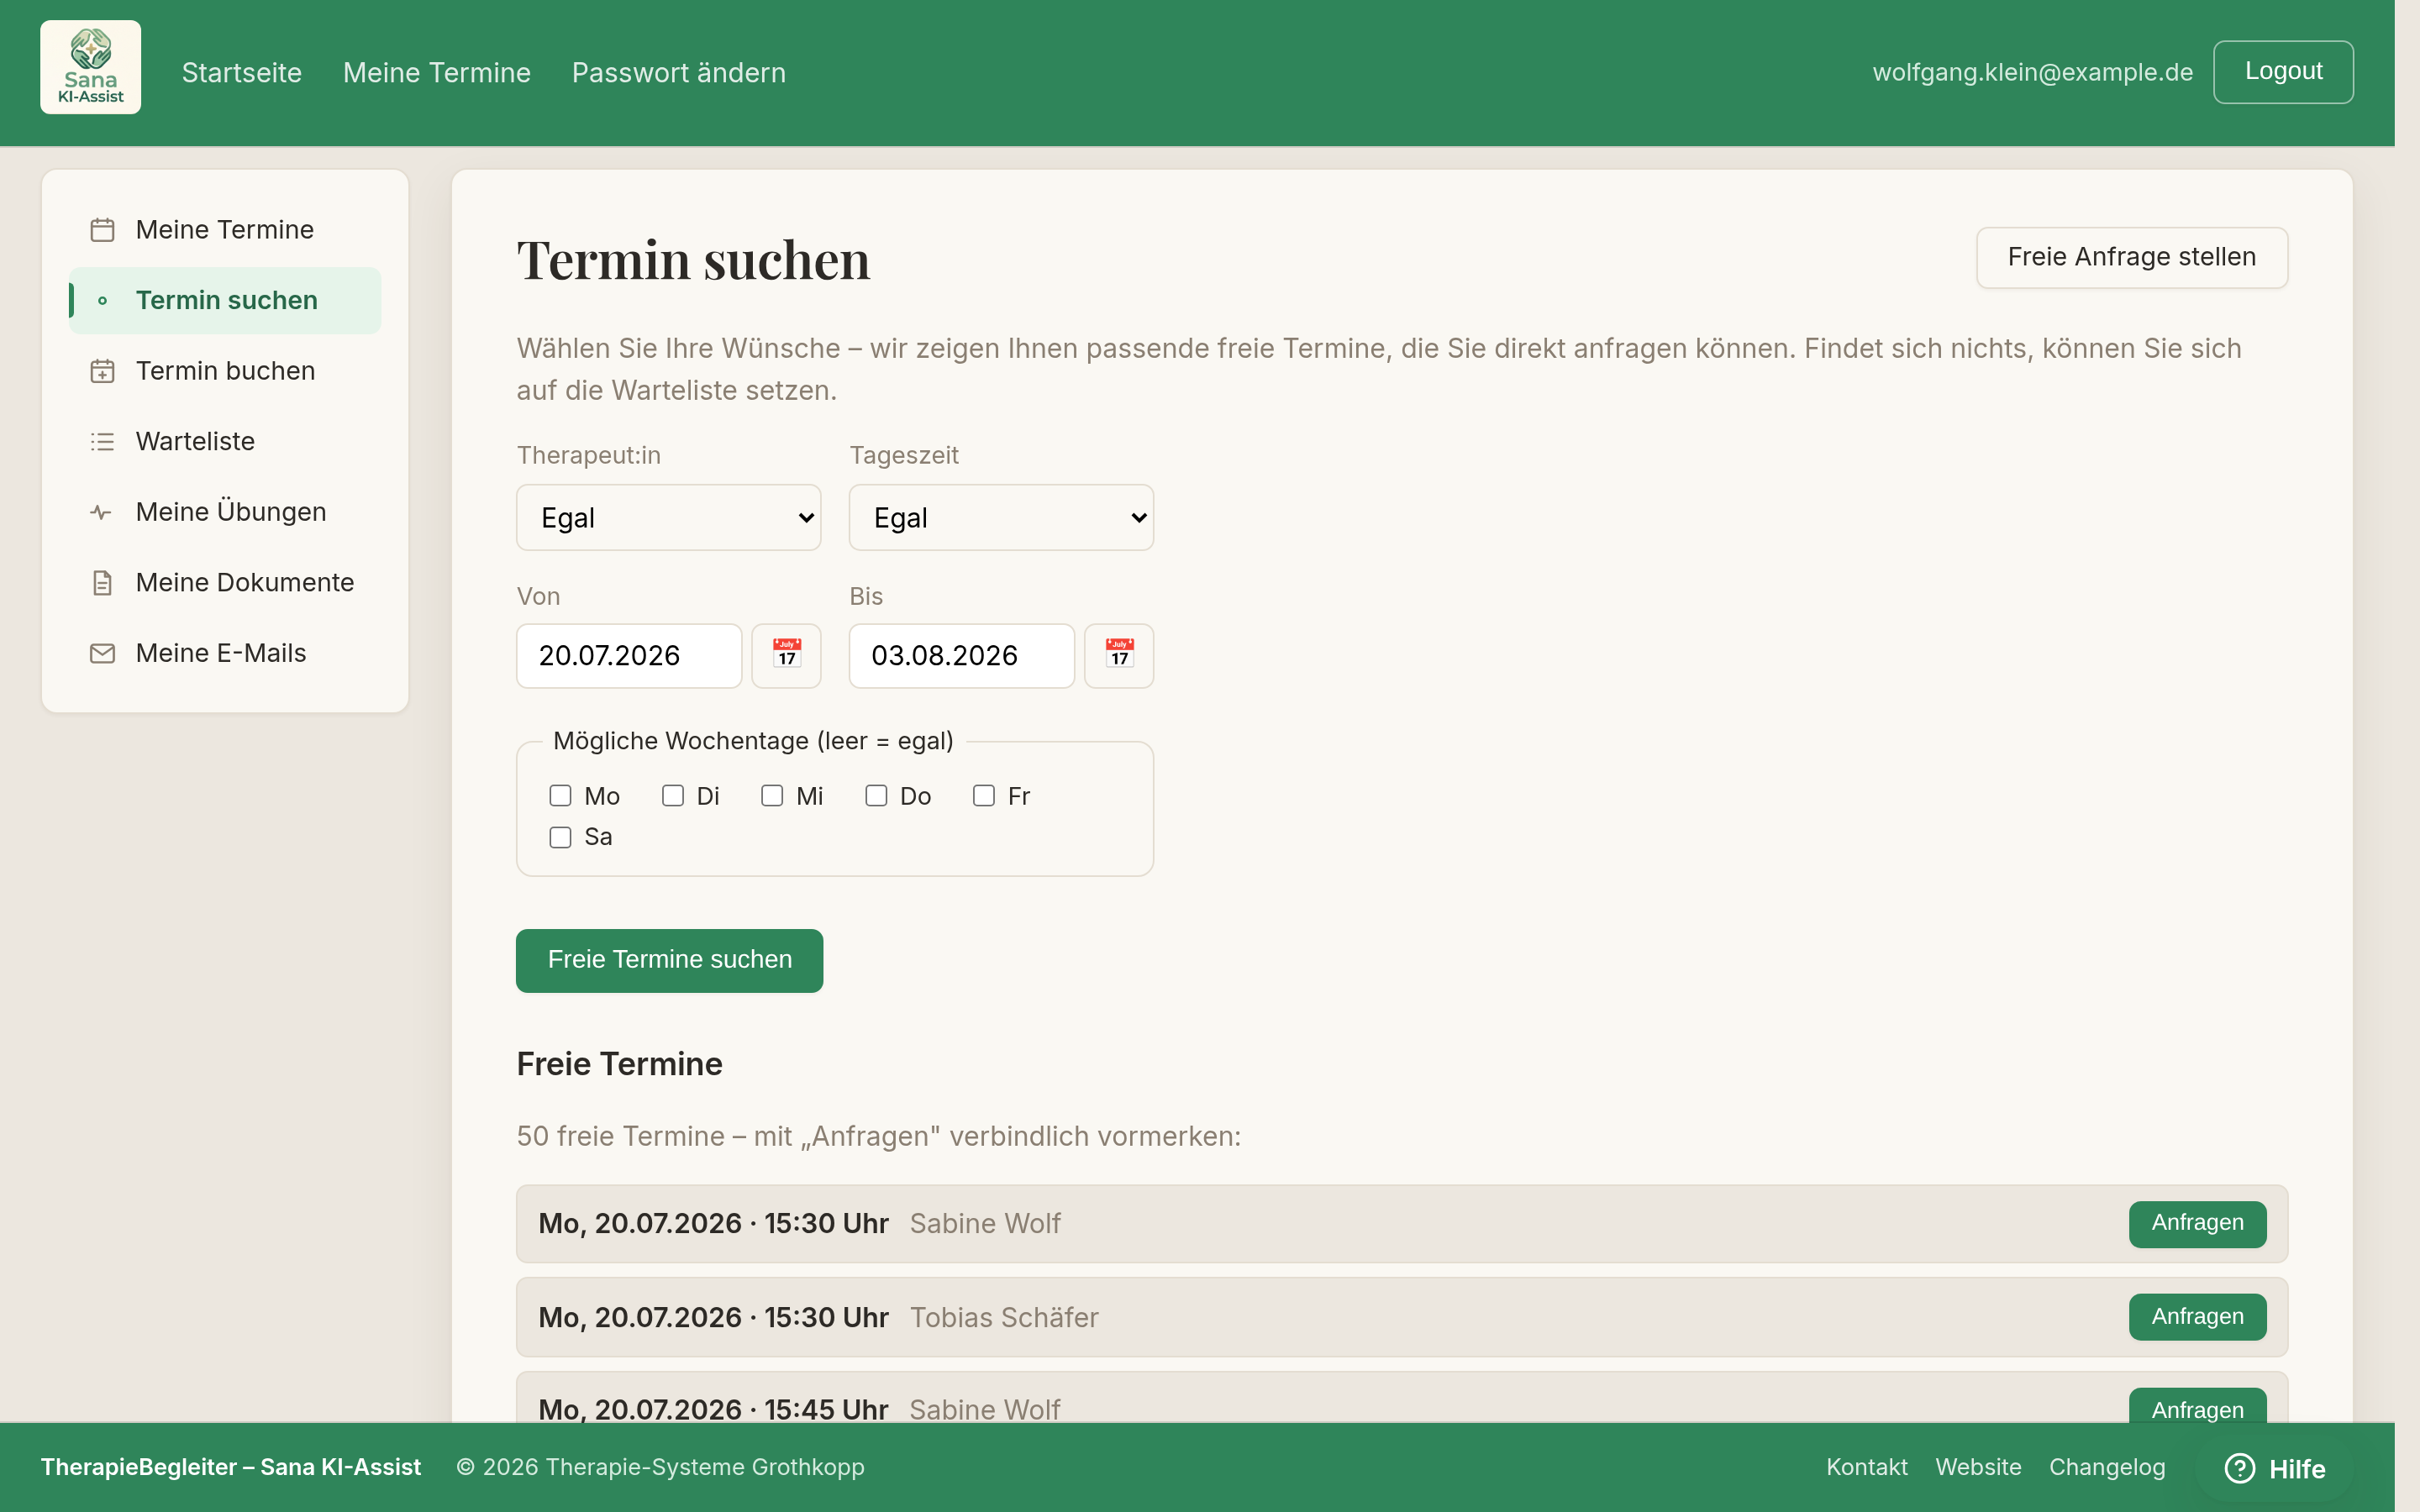
Task: Select Meine E-Mails in the sidebar
Action: tap(225, 653)
